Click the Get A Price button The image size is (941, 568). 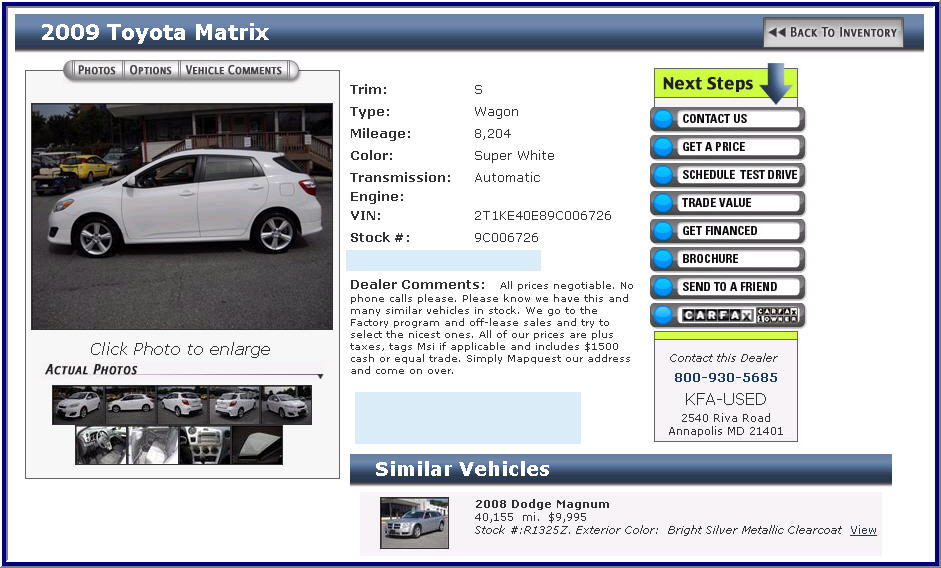[x=727, y=147]
